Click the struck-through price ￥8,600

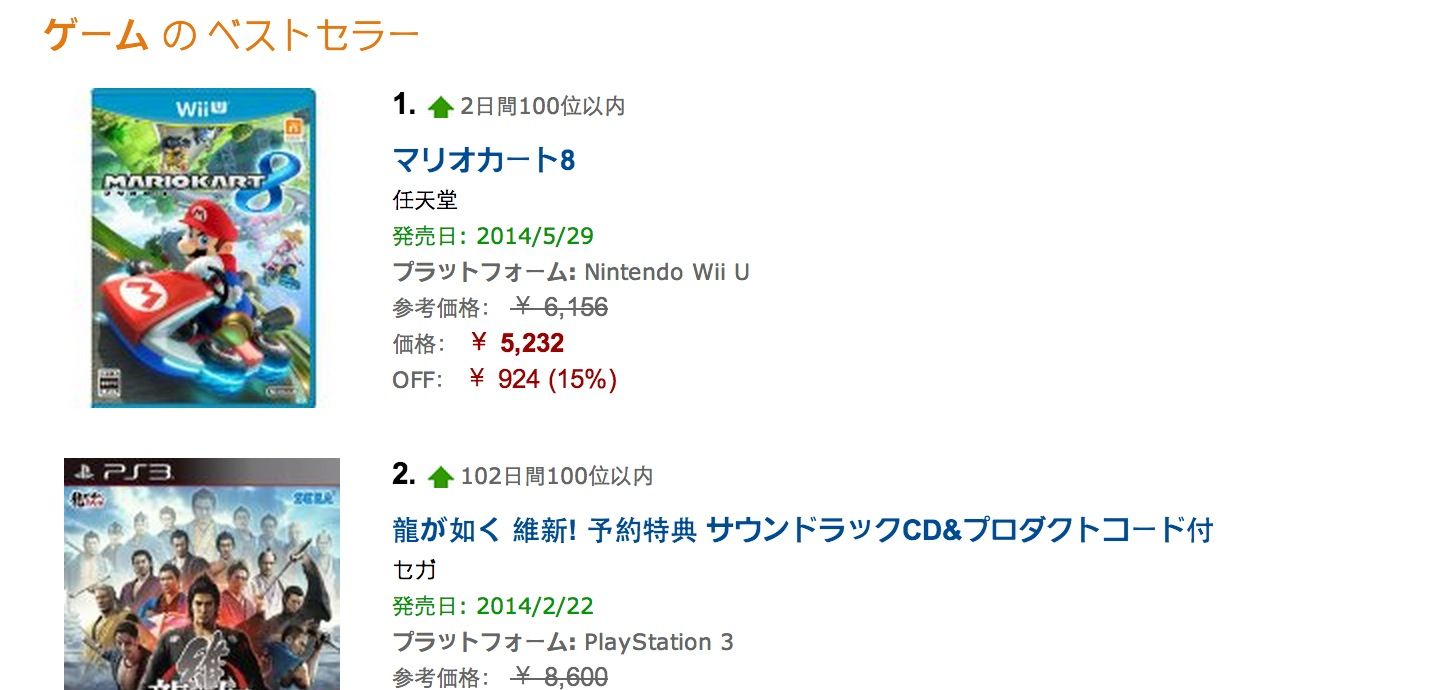click(560, 678)
